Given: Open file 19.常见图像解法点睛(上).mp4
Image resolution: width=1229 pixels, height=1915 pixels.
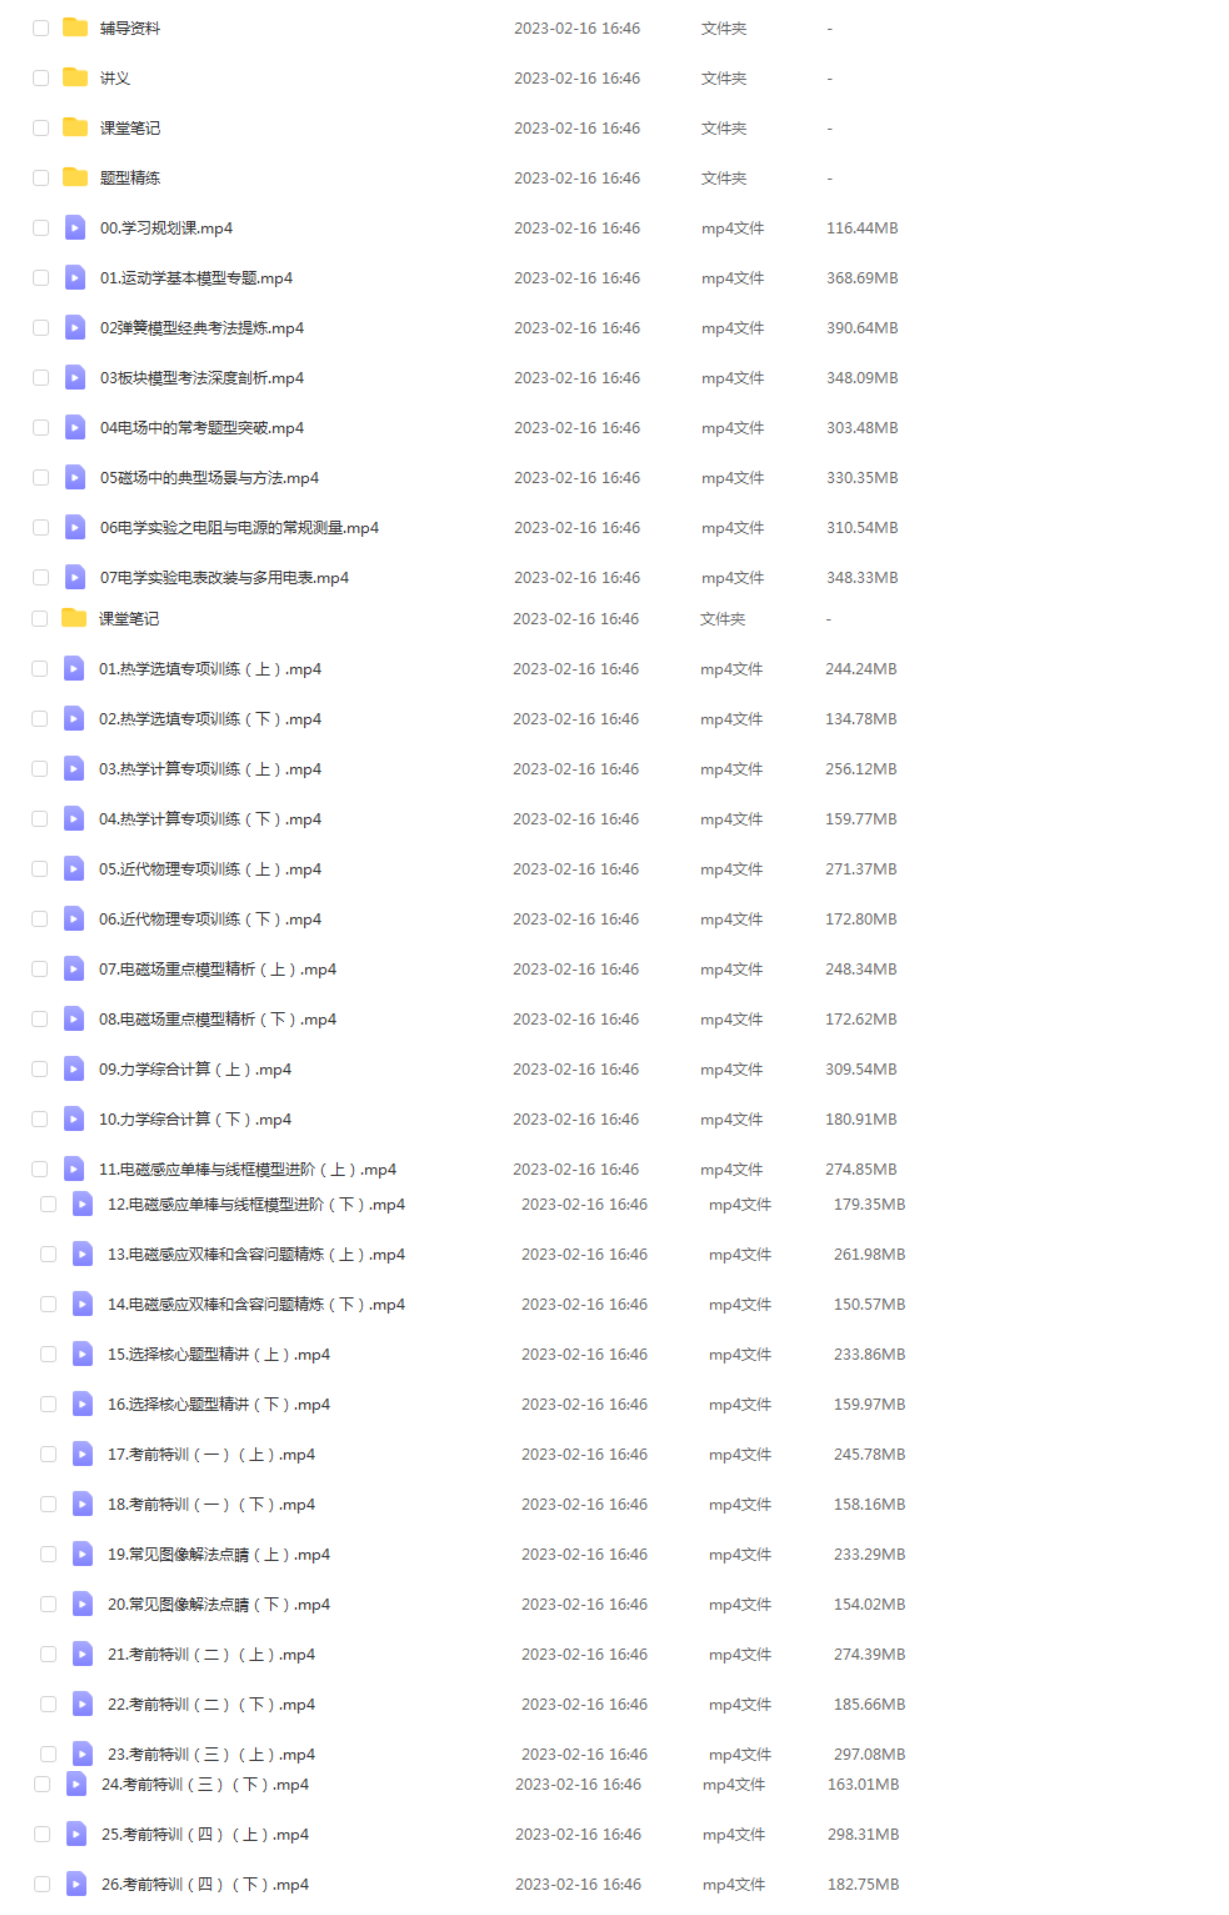Looking at the screenshot, I should point(219,1554).
